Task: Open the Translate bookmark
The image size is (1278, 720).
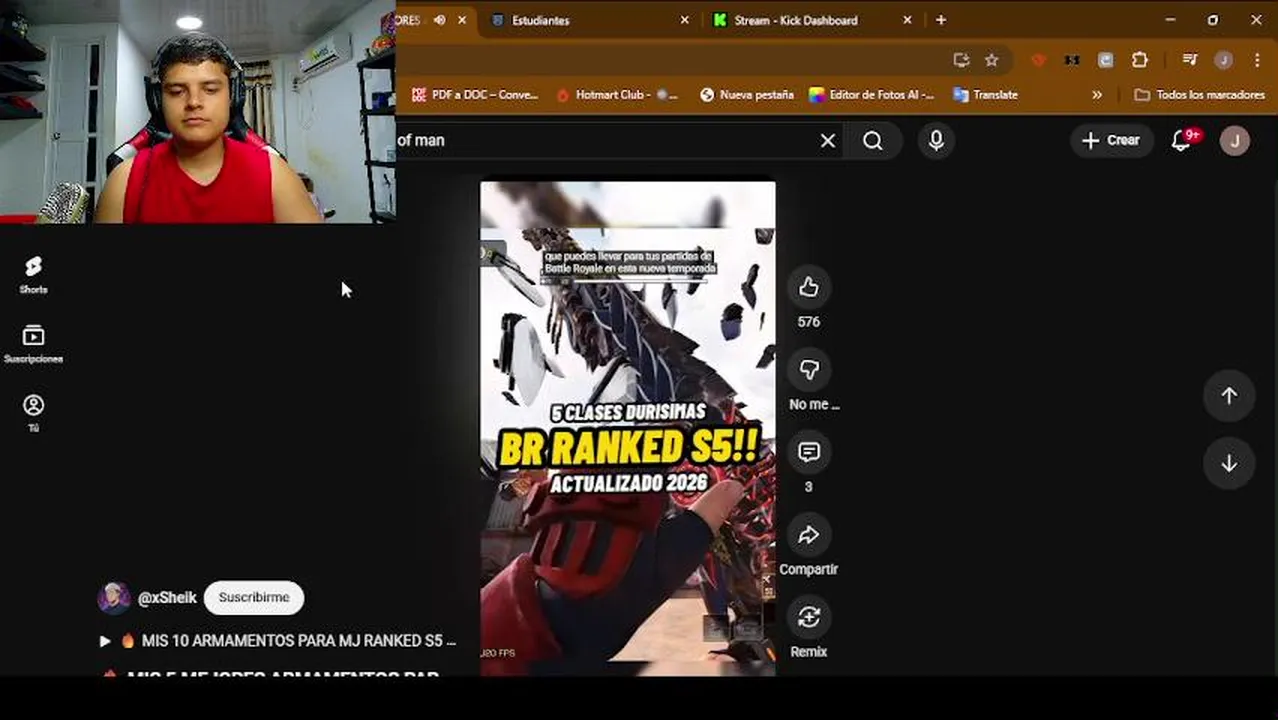Action: point(985,95)
